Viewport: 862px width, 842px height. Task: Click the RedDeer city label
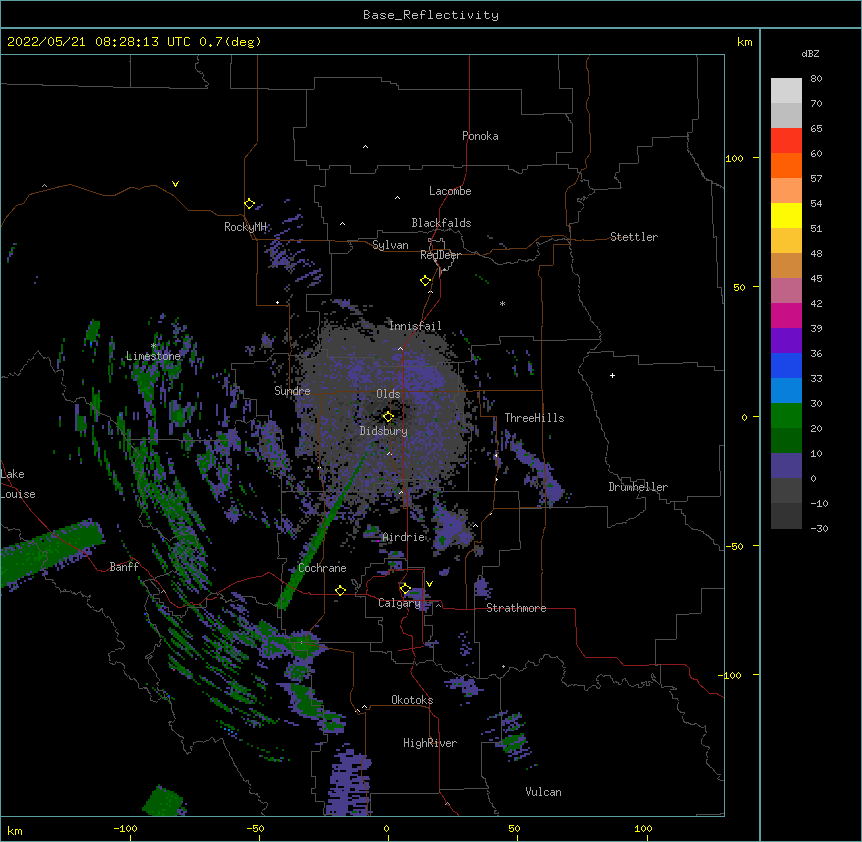pos(440,255)
